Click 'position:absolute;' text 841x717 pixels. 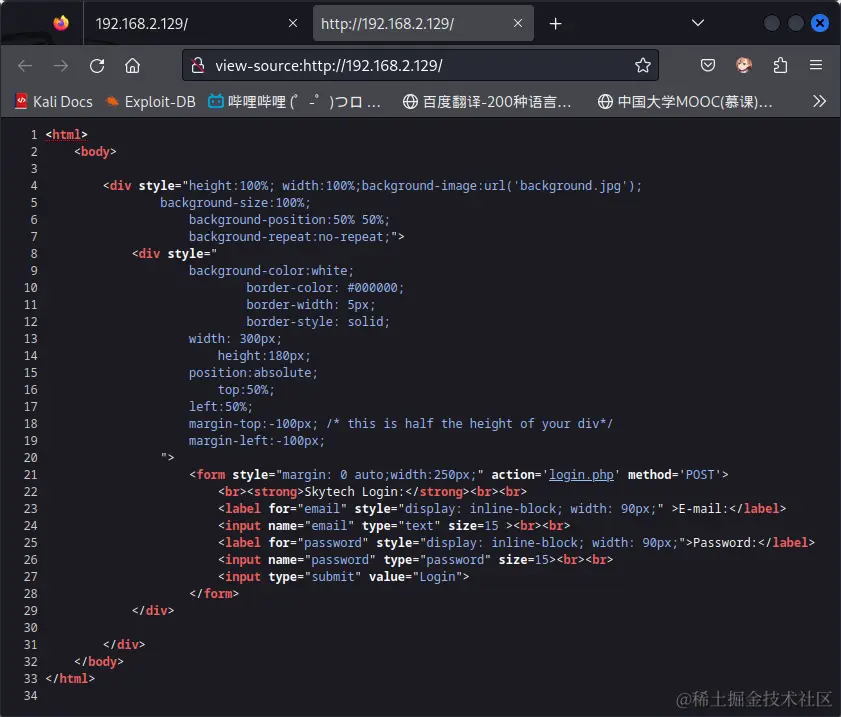(253, 373)
